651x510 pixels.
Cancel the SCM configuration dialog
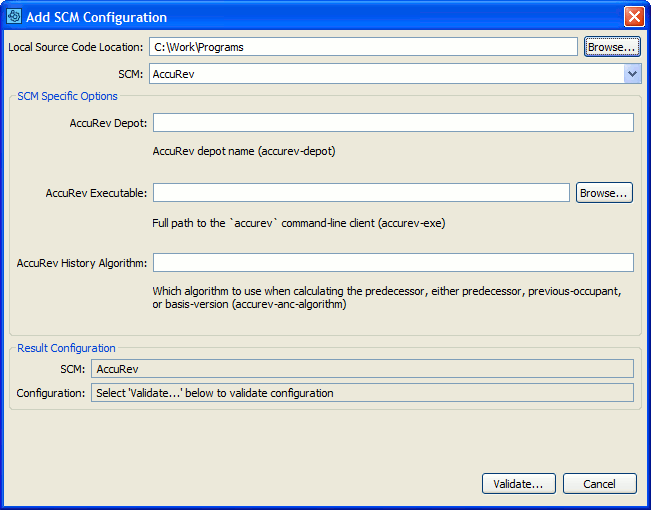(599, 484)
